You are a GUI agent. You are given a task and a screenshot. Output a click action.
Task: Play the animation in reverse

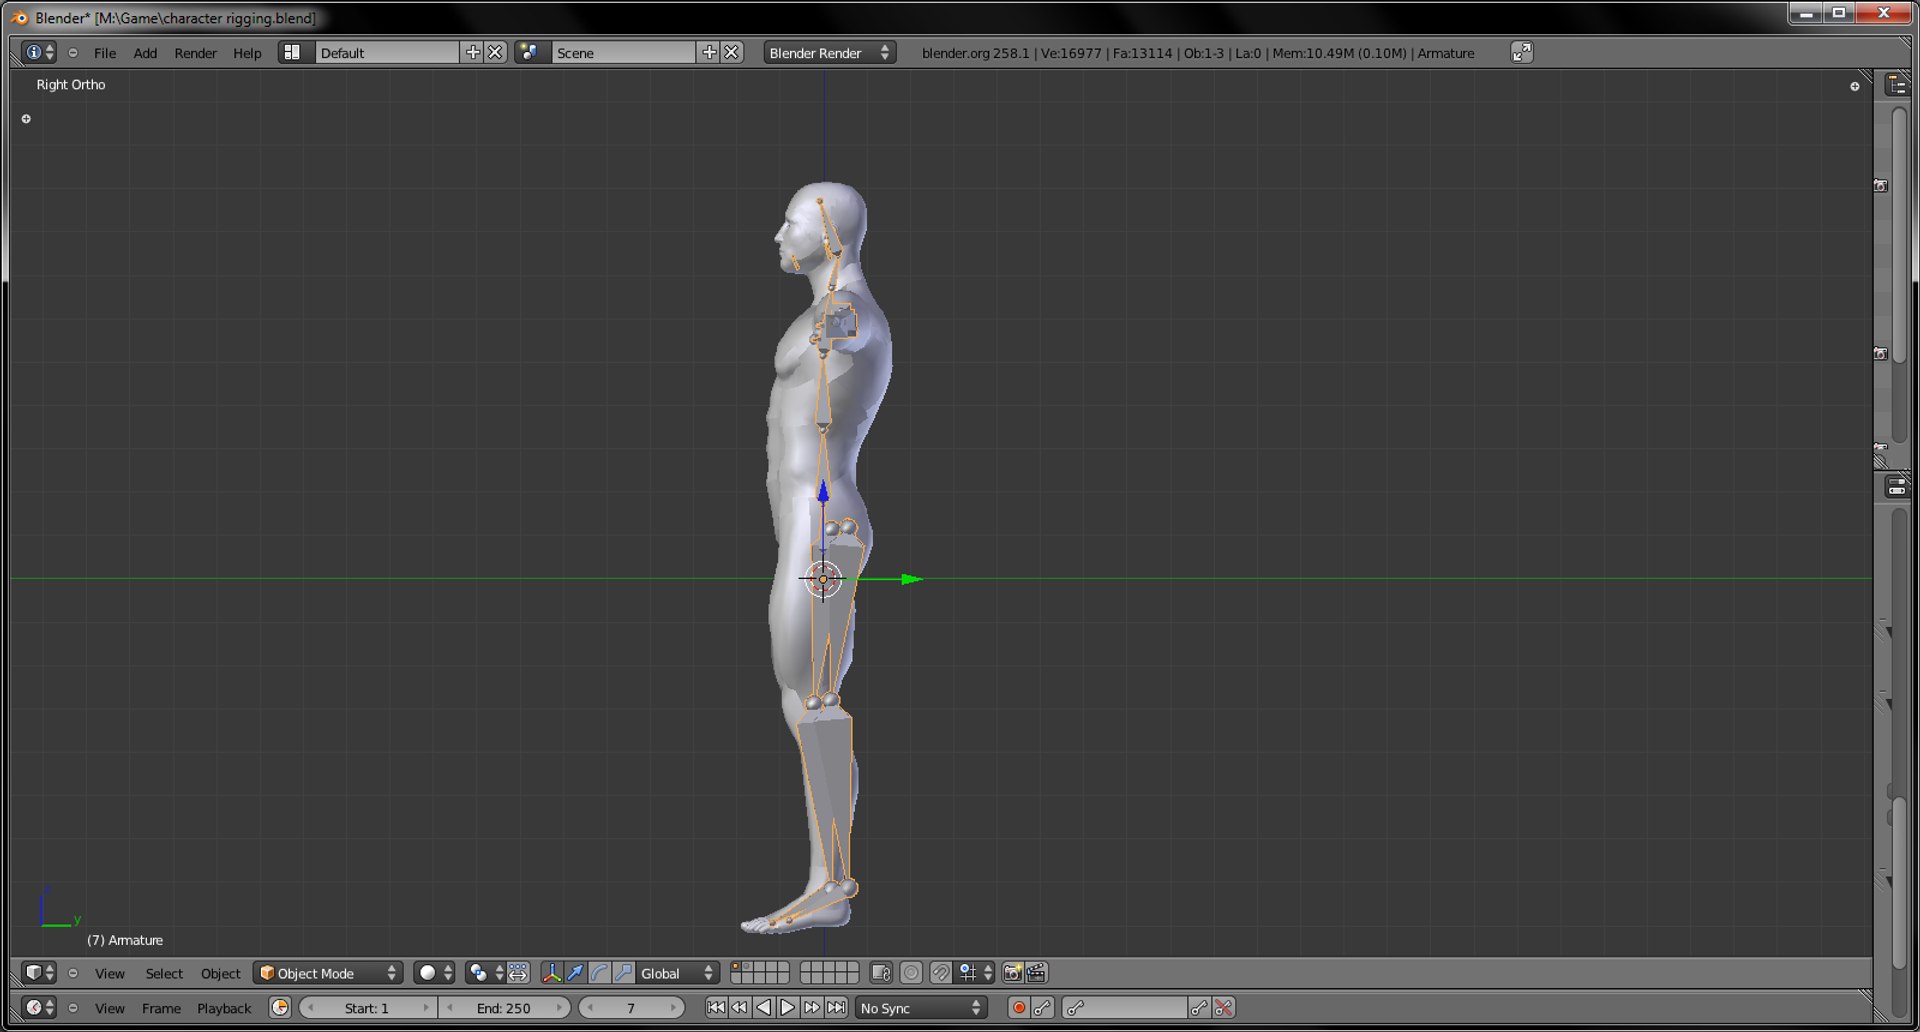[763, 1008]
